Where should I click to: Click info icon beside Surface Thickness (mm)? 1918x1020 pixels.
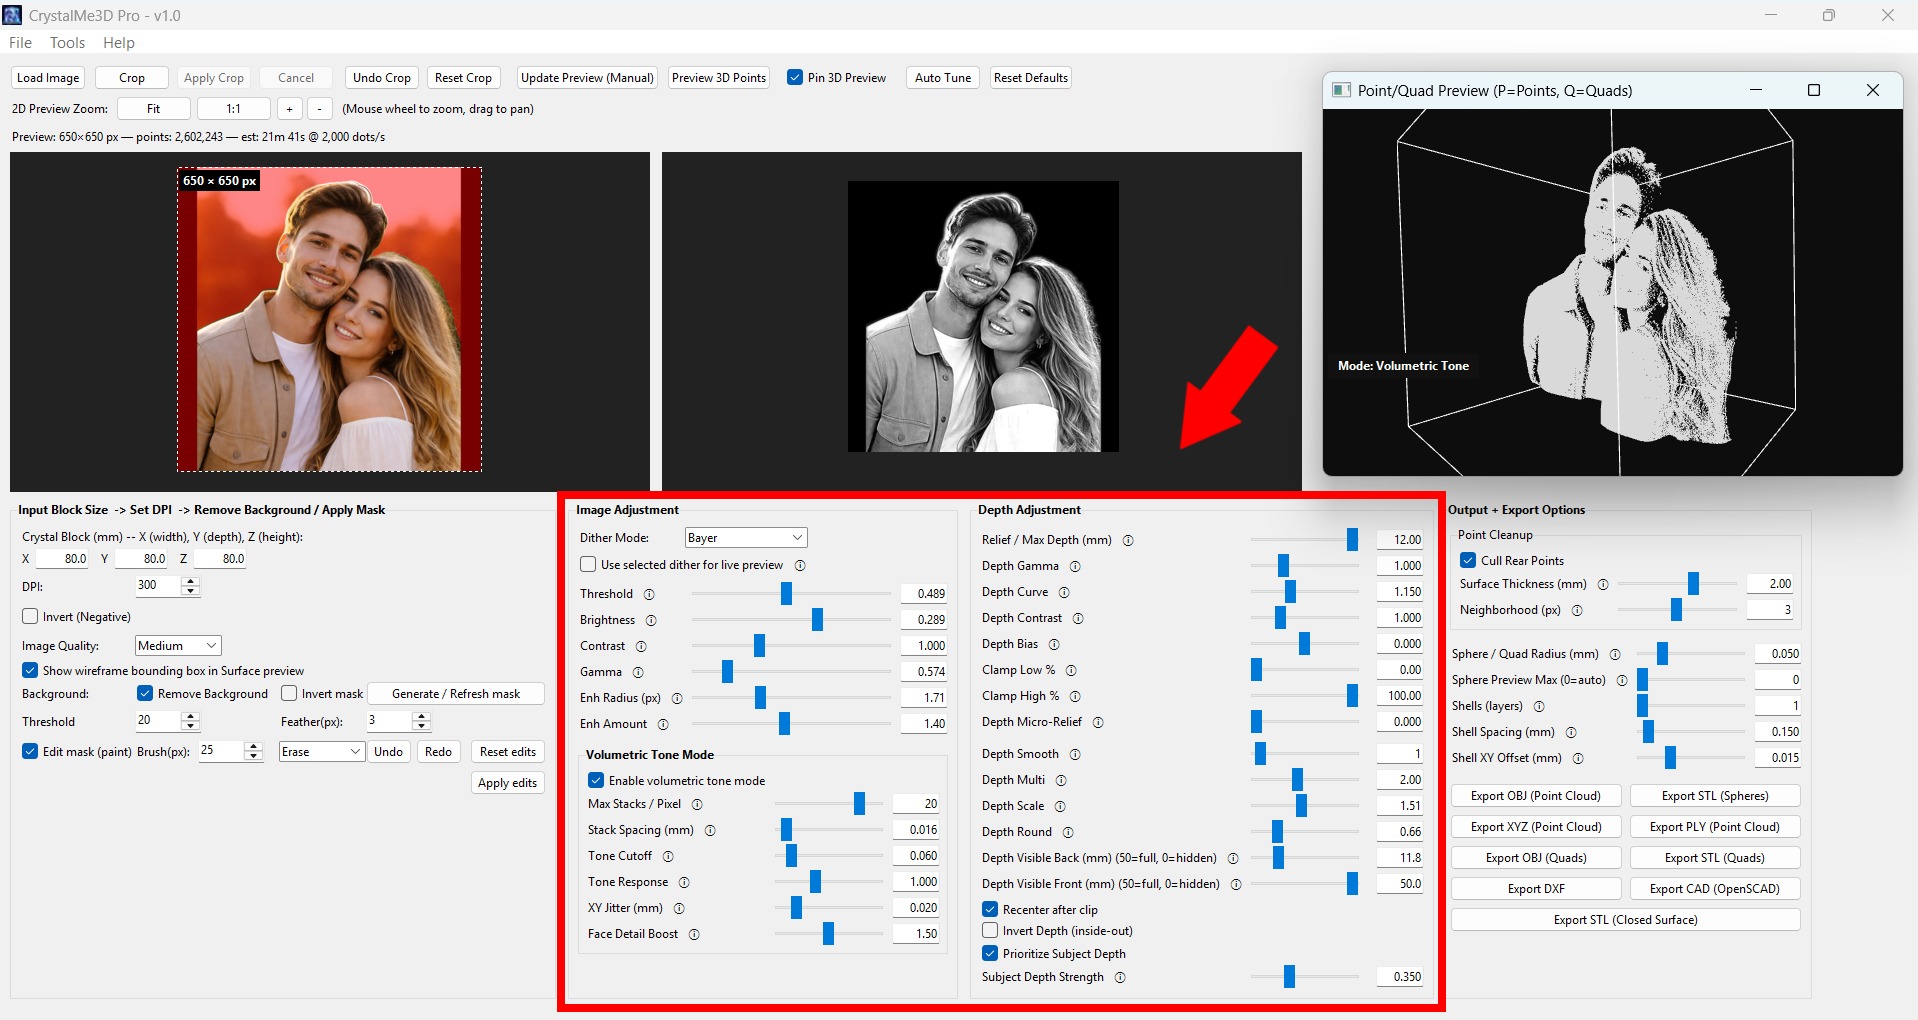pyautogui.click(x=1603, y=584)
